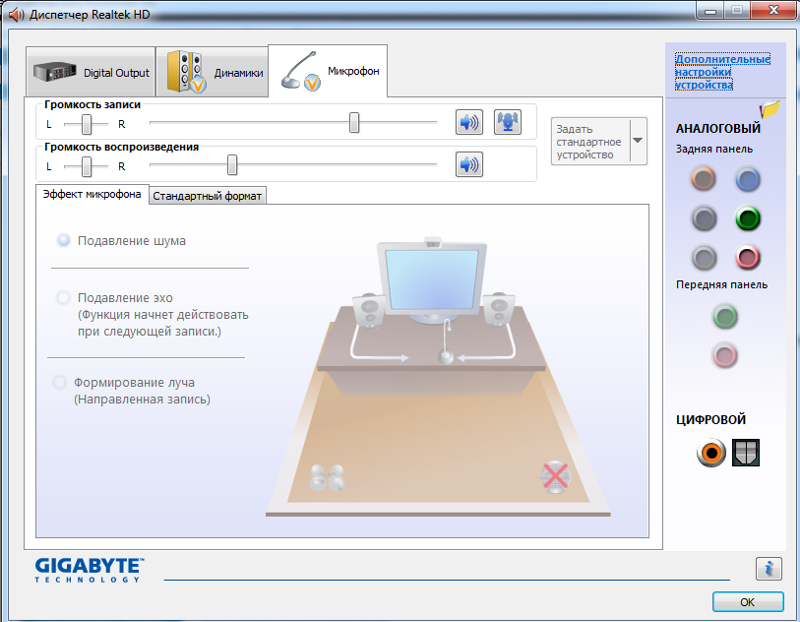This screenshot has height=622, width=800.
Task: Click the green rear panel audio jack
Action: [747, 219]
